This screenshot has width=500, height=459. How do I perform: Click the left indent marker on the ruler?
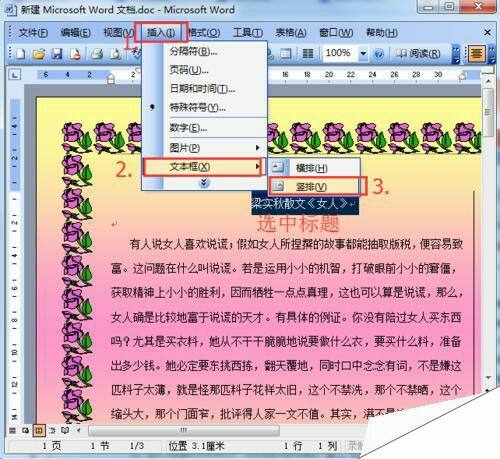pos(111,79)
